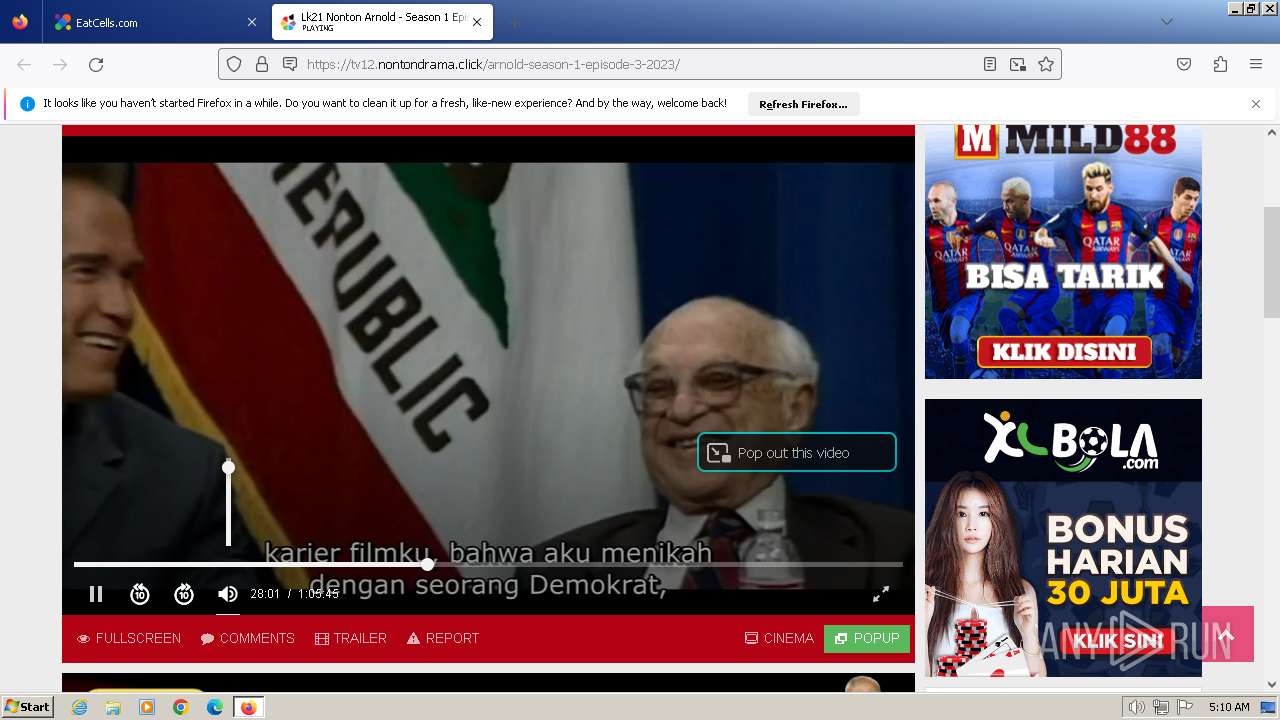Screen dimensions: 1280x720
Task: Open MILD88 Klik Disini ad banner
Action: pyautogui.click(x=1063, y=251)
